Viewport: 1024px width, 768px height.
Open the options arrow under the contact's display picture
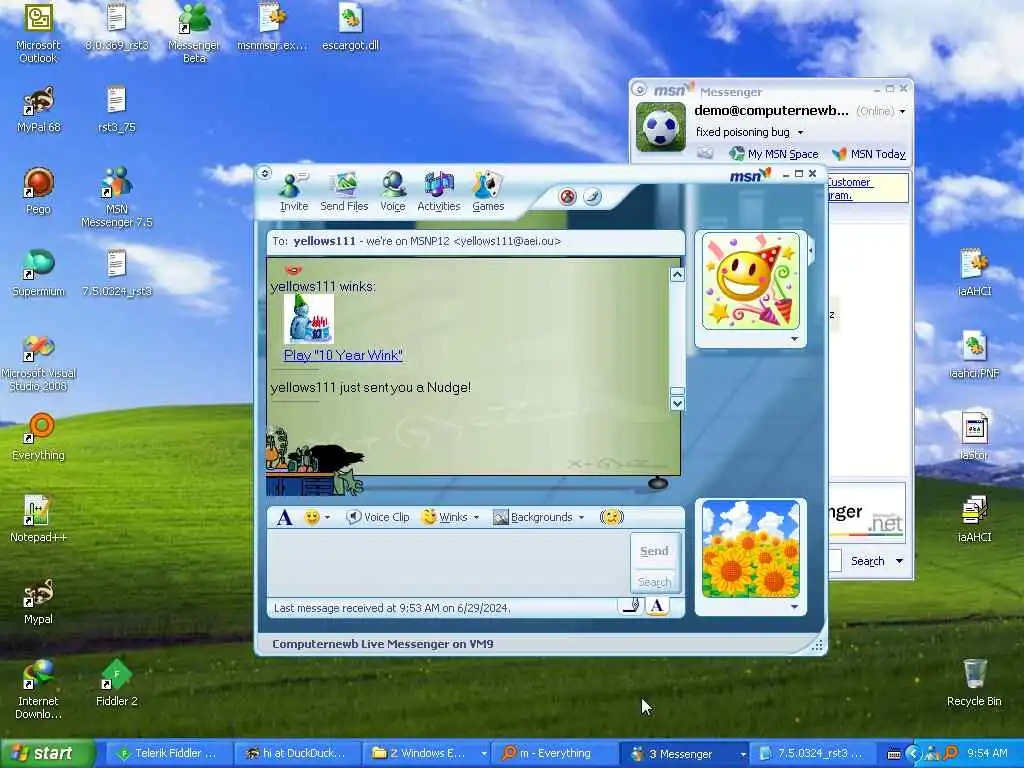point(794,339)
